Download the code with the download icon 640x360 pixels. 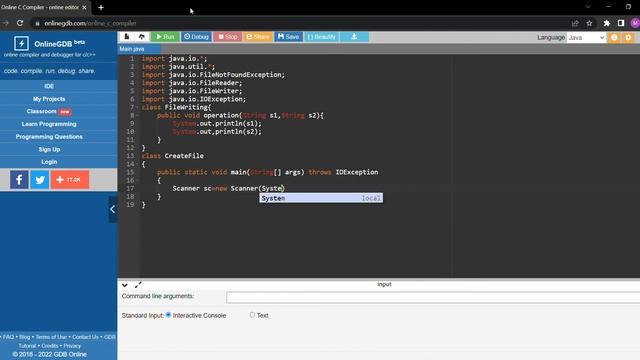[x=354, y=37]
